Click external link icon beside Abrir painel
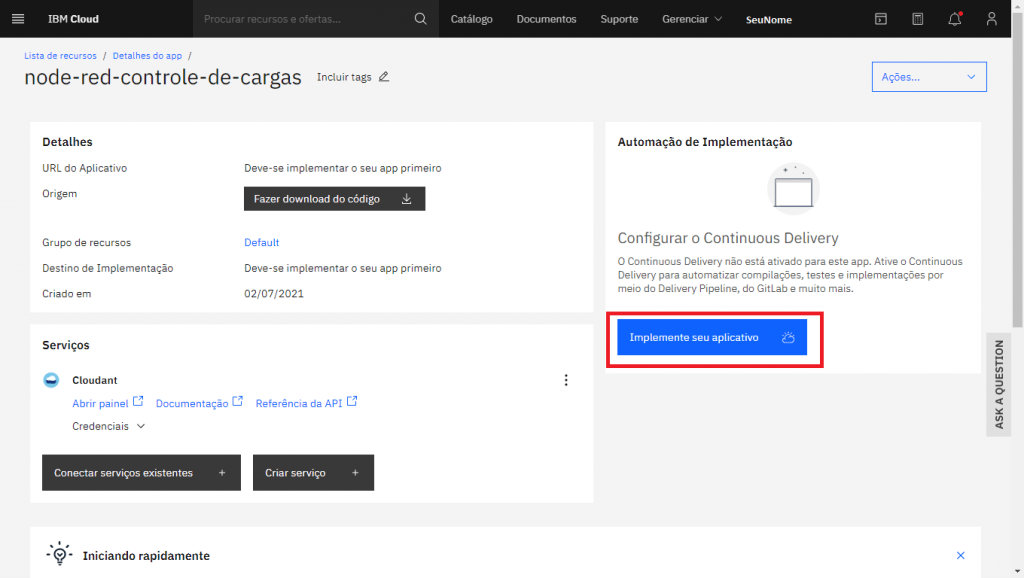Screen dimensions: 1024x578 (x=138, y=402)
